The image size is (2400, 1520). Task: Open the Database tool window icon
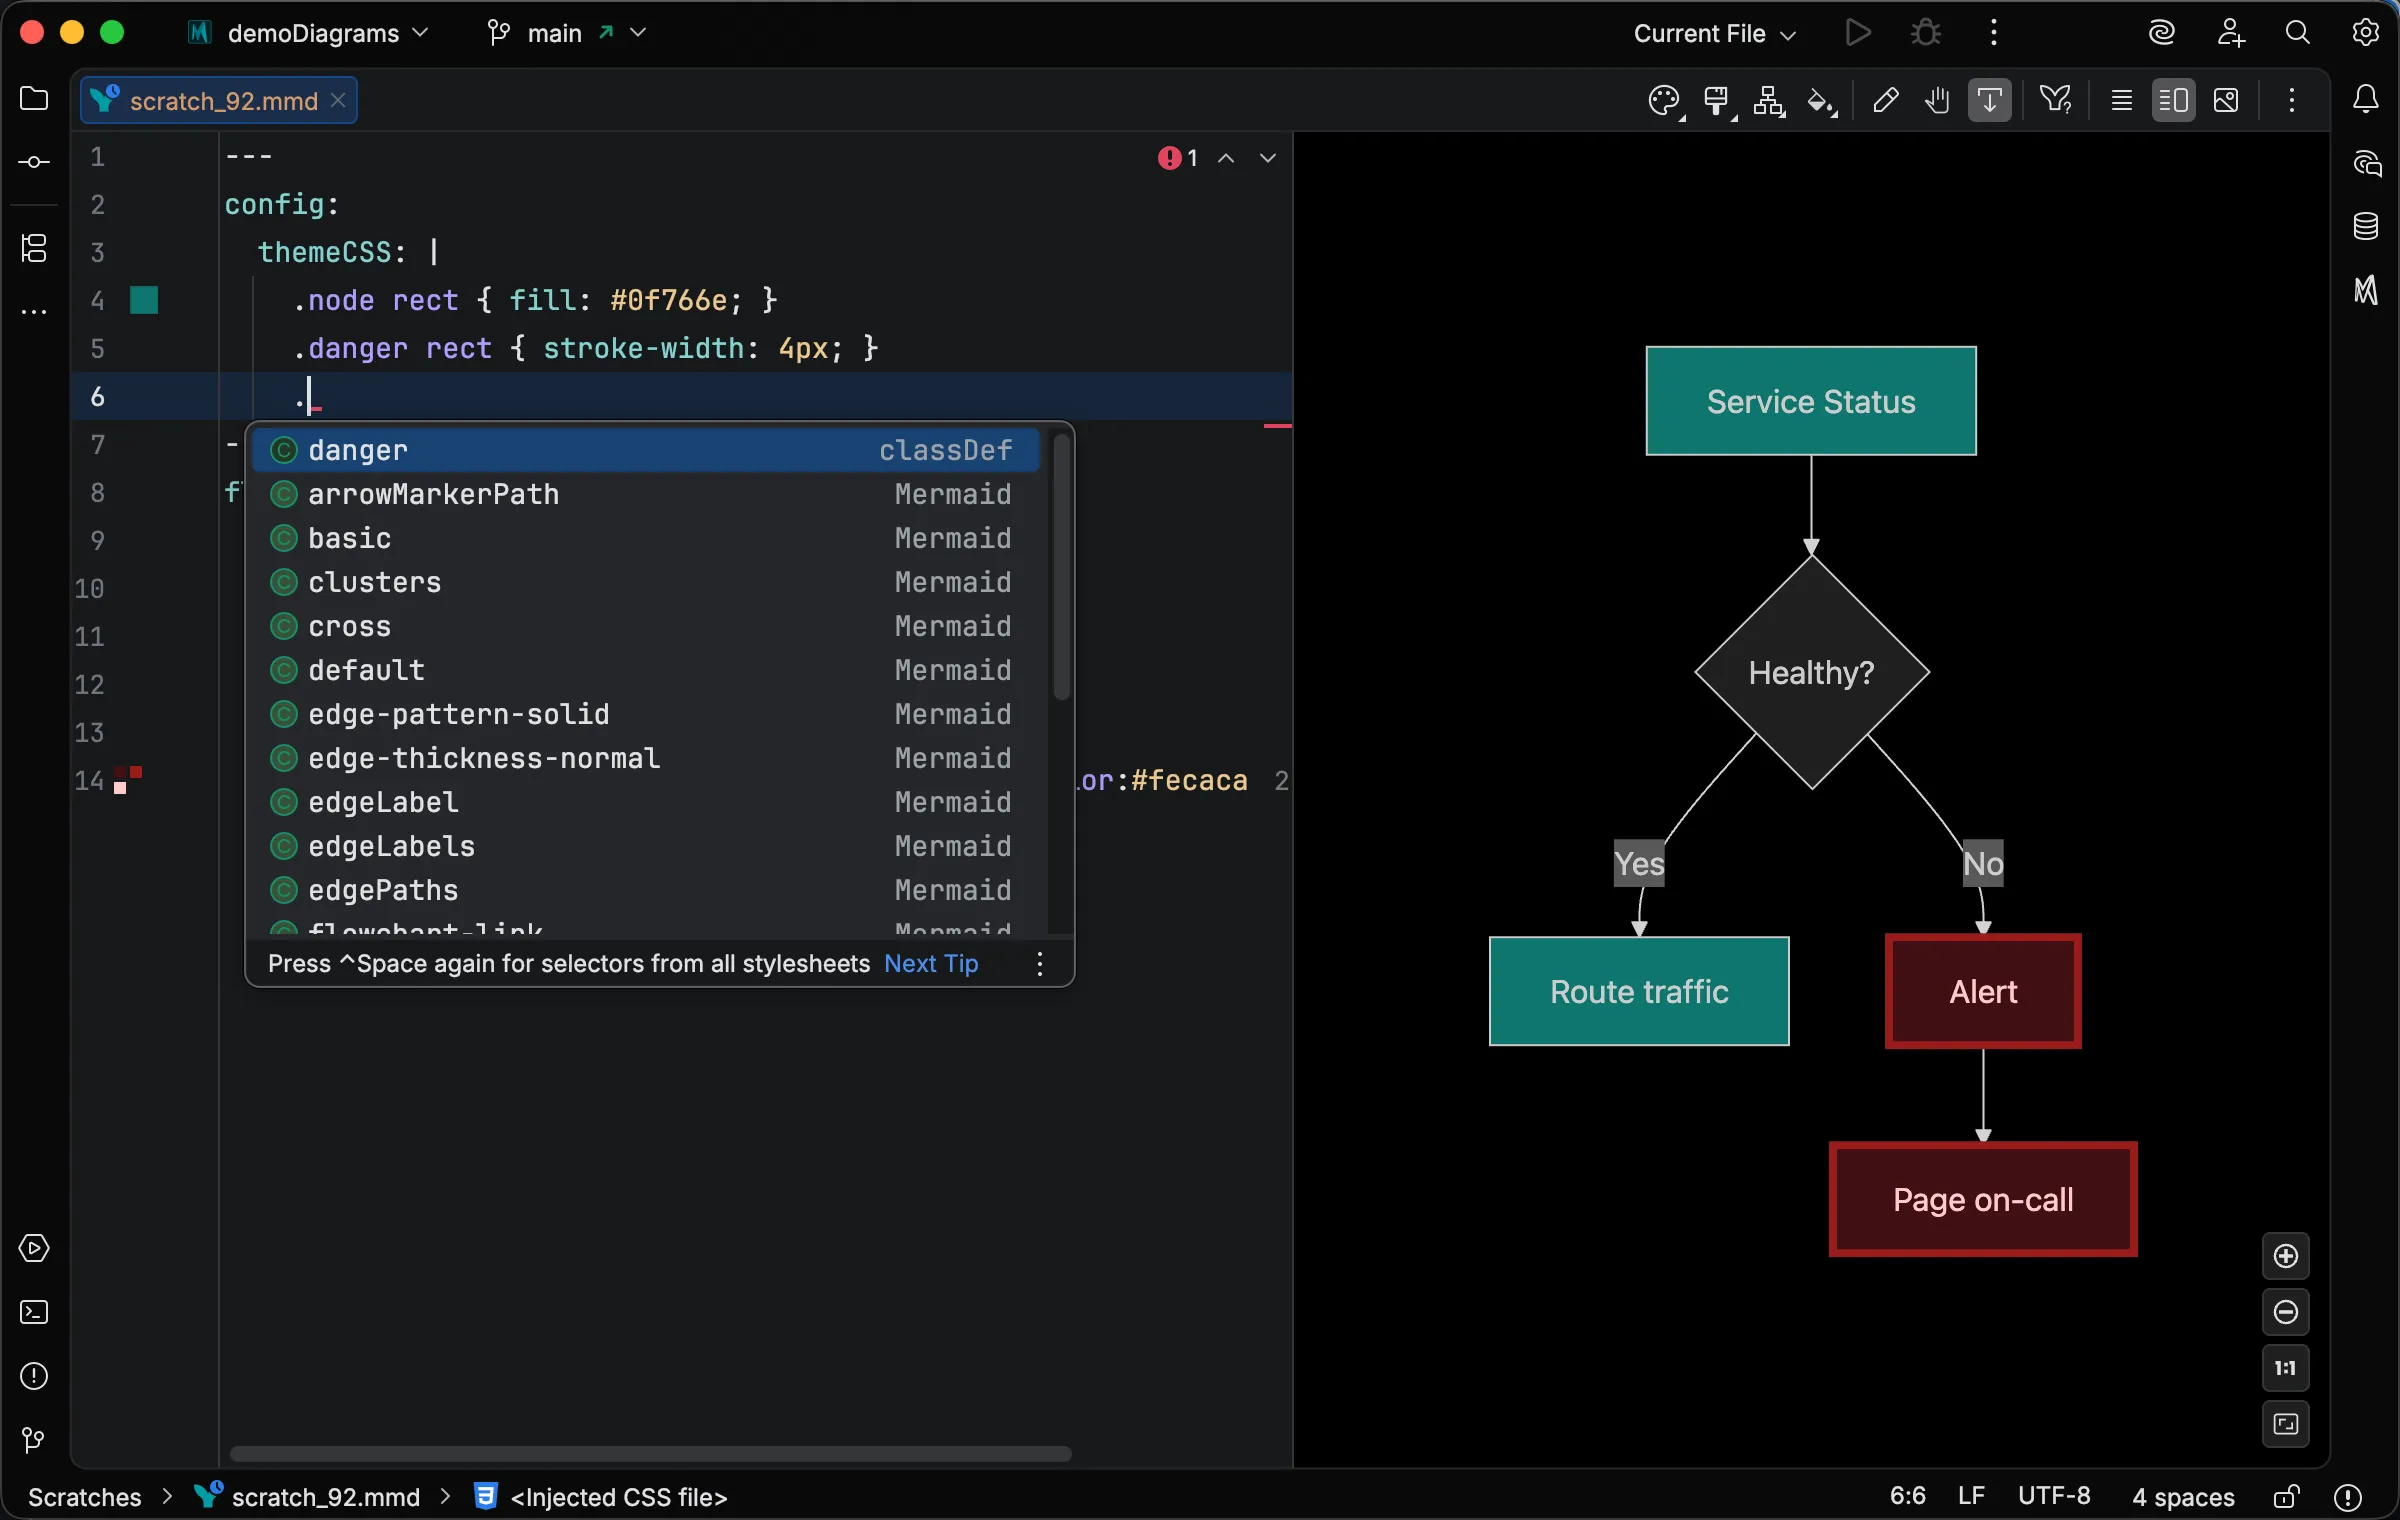tap(2366, 226)
